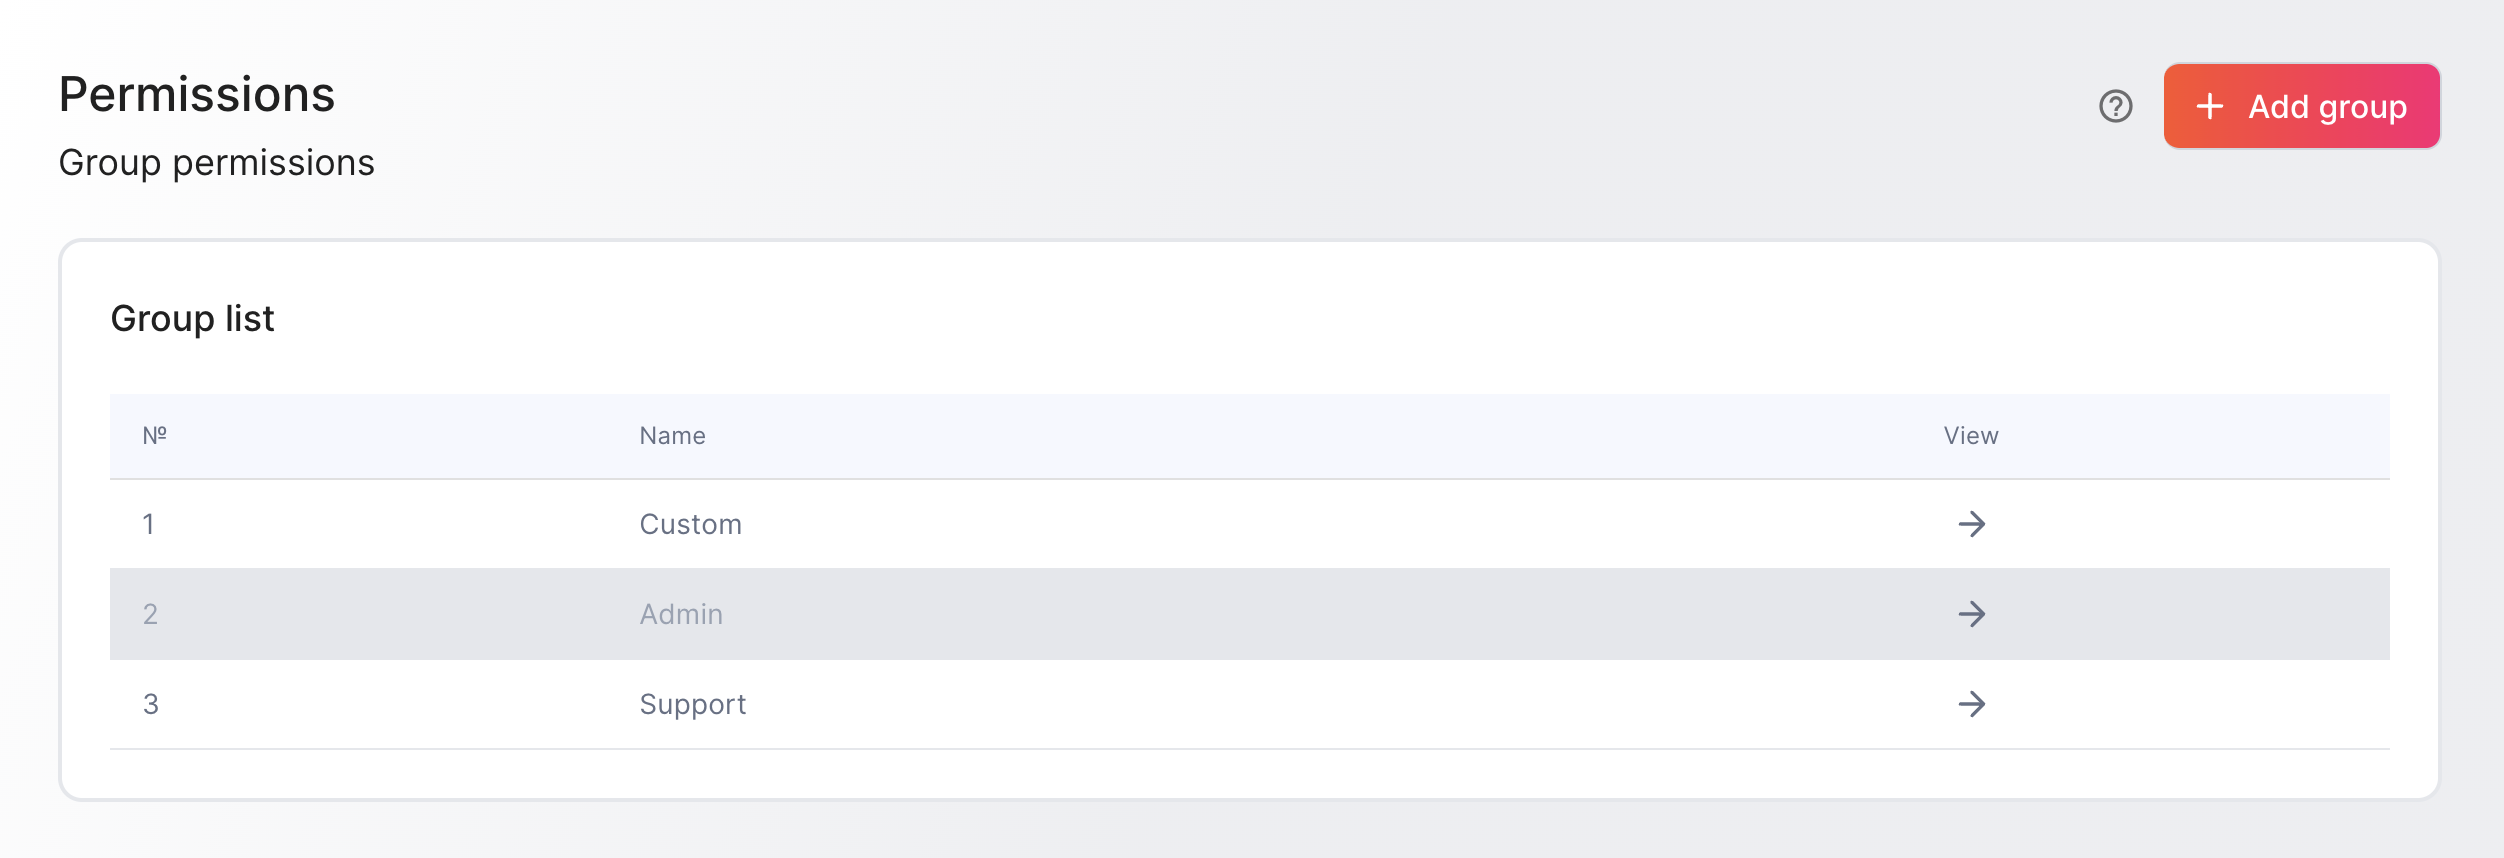Click the Group permissions subtitle
2504x858 pixels.
coord(216,163)
